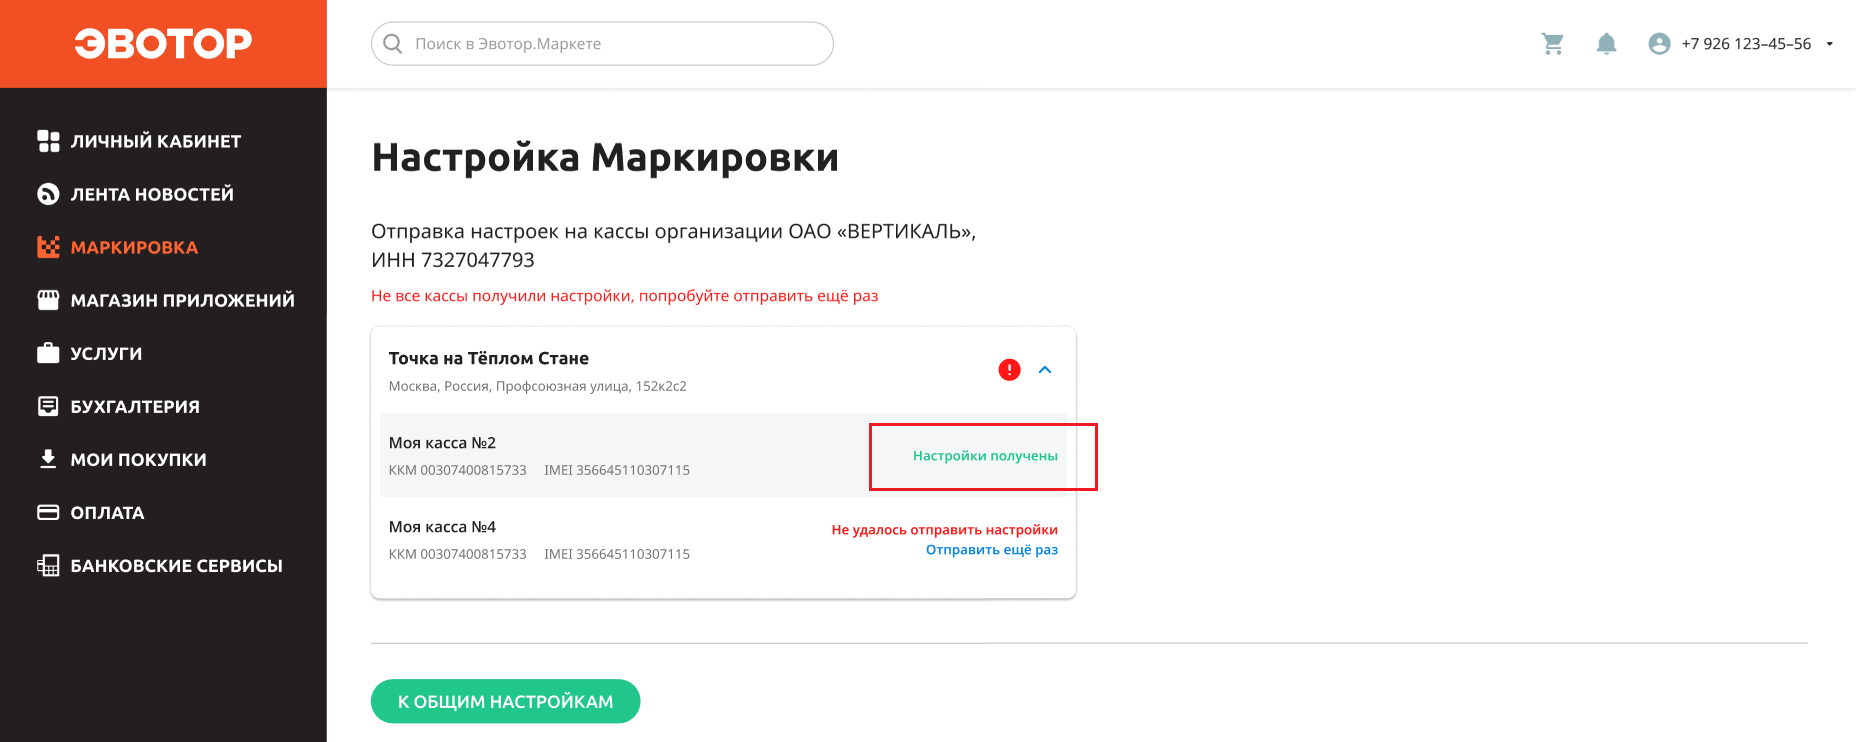Collapse the Точка на Тёплом Стане card
Image resolution: width=1856 pixels, height=742 pixels.
[1045, 370]
